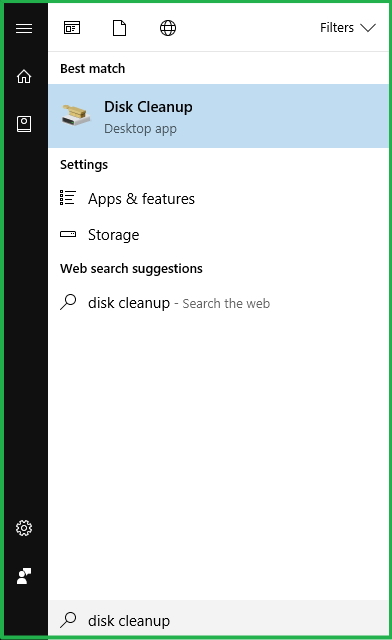Screen dimensions: 392x640
Task: Open the Apps & features setting
Action: (x=218, y=199)
